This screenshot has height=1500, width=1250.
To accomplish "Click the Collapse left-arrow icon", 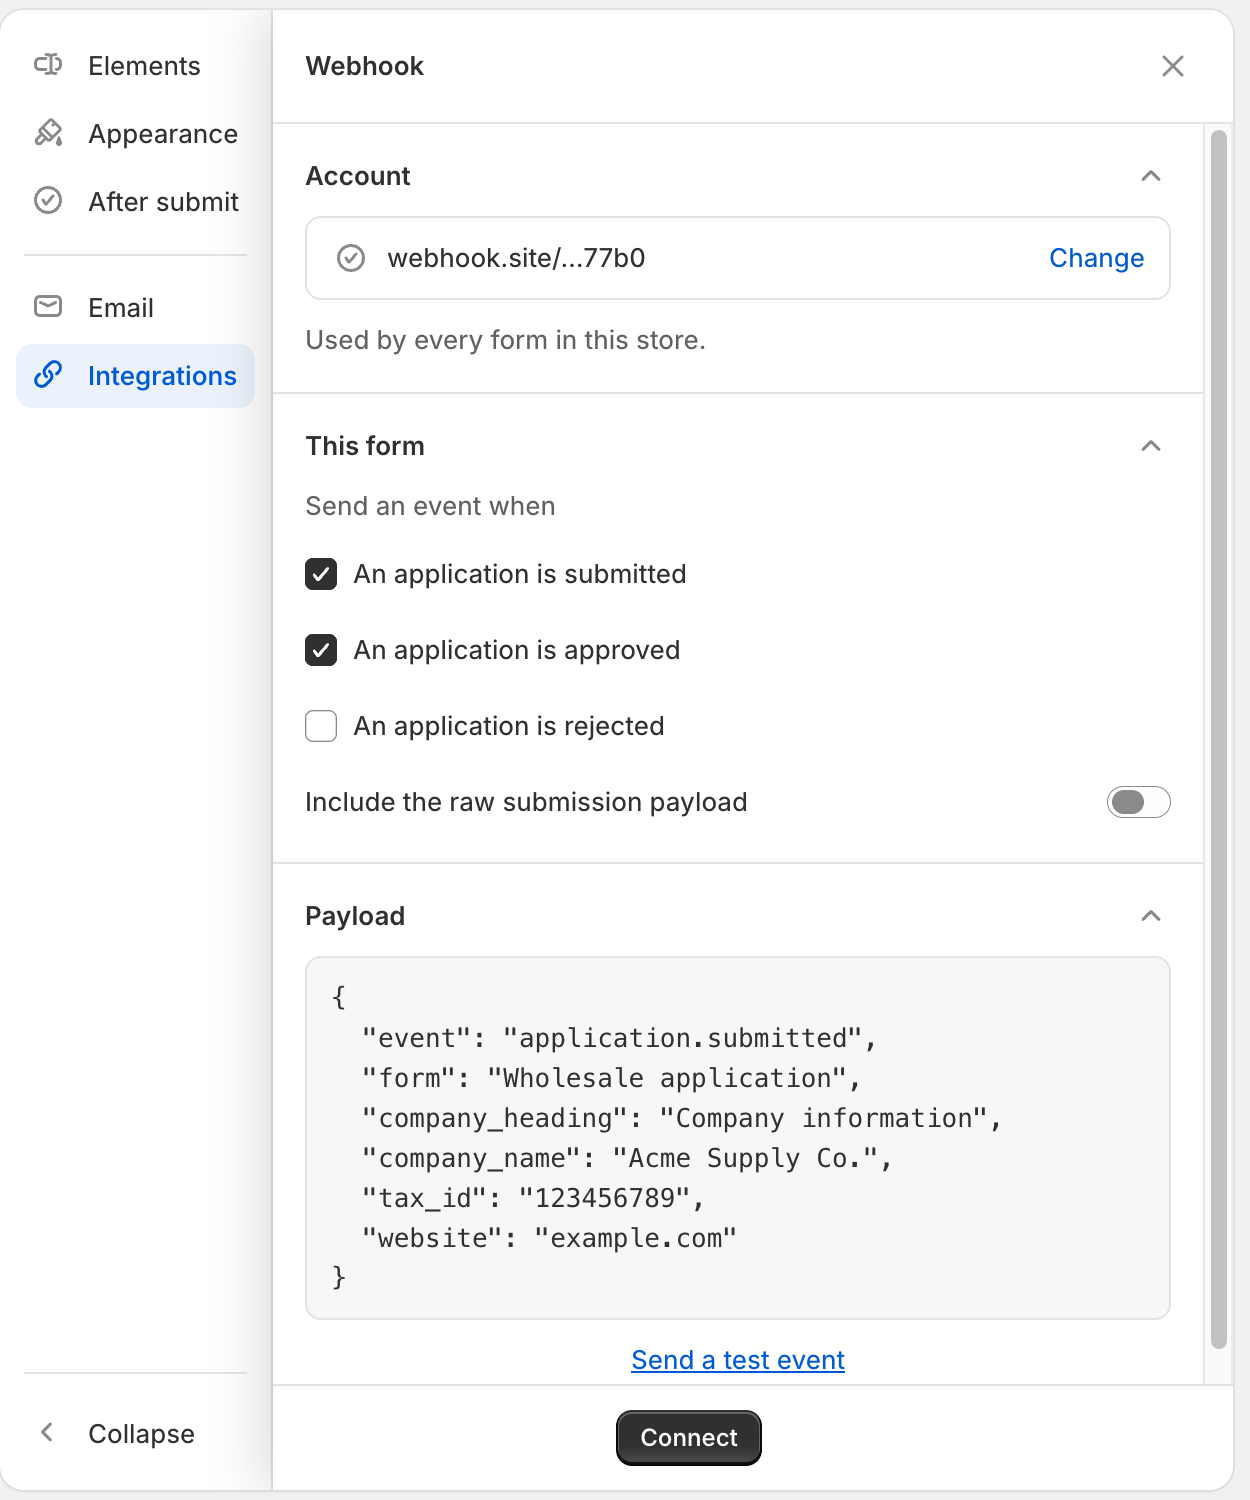I will [47, 1432].
